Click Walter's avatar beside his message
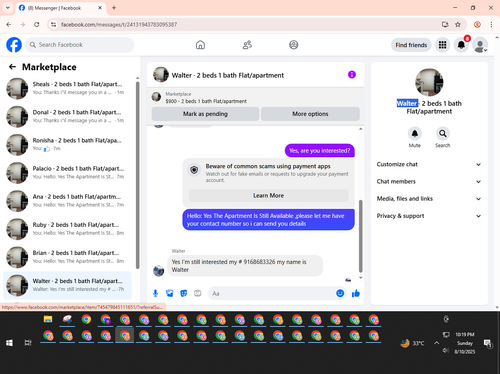Screen dimensions: 500x374 tap(159, 270)
